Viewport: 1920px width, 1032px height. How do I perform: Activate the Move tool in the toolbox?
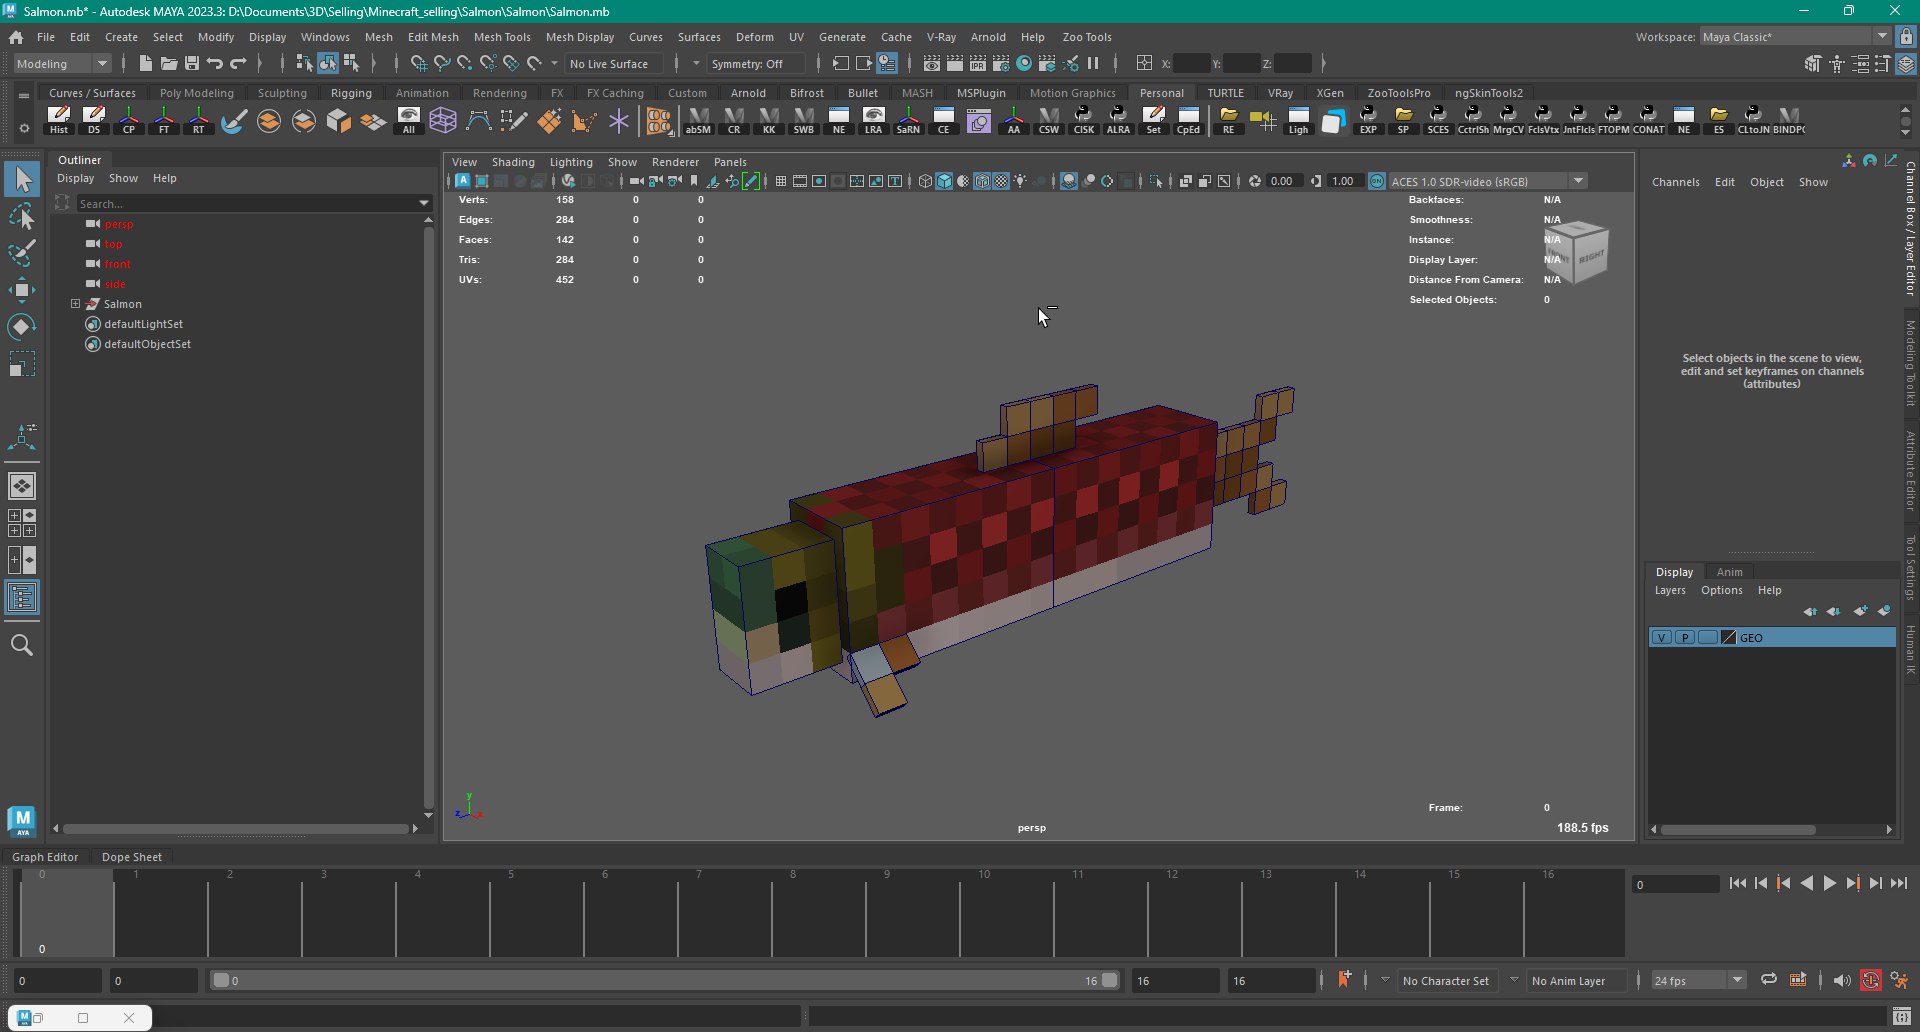22,290
